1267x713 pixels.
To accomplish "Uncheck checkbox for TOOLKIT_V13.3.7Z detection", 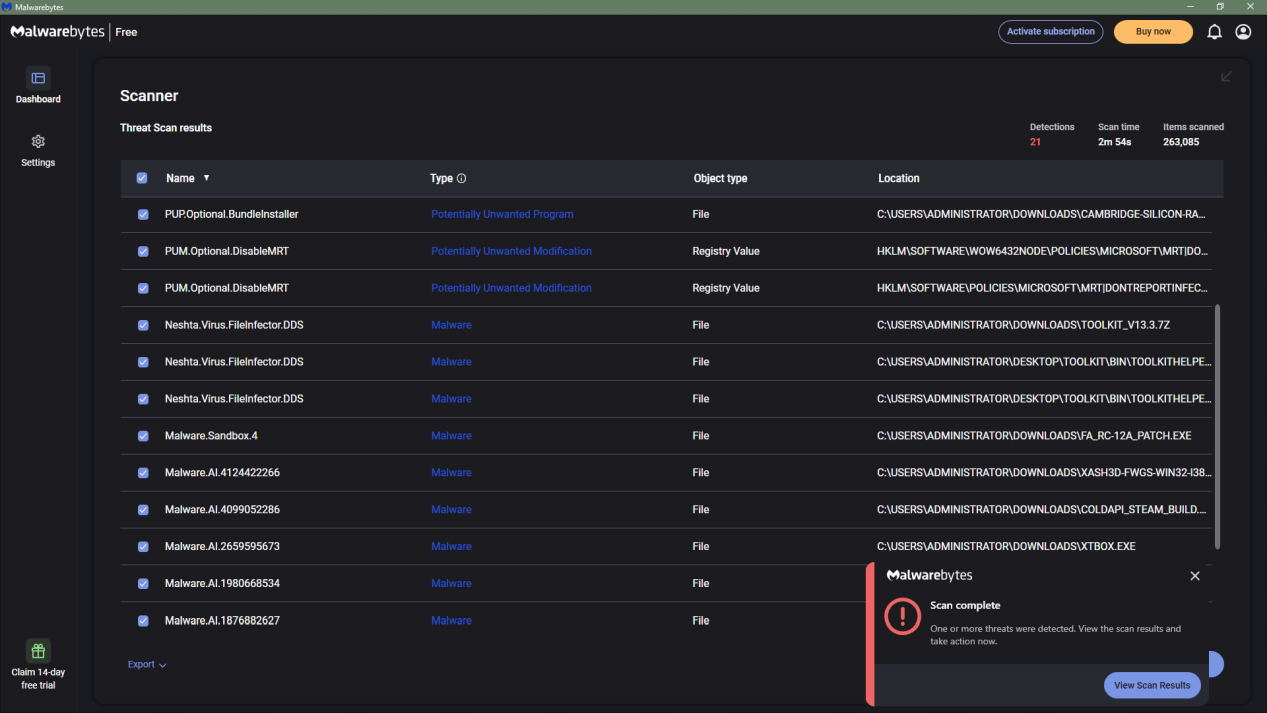I will point(143,325).
